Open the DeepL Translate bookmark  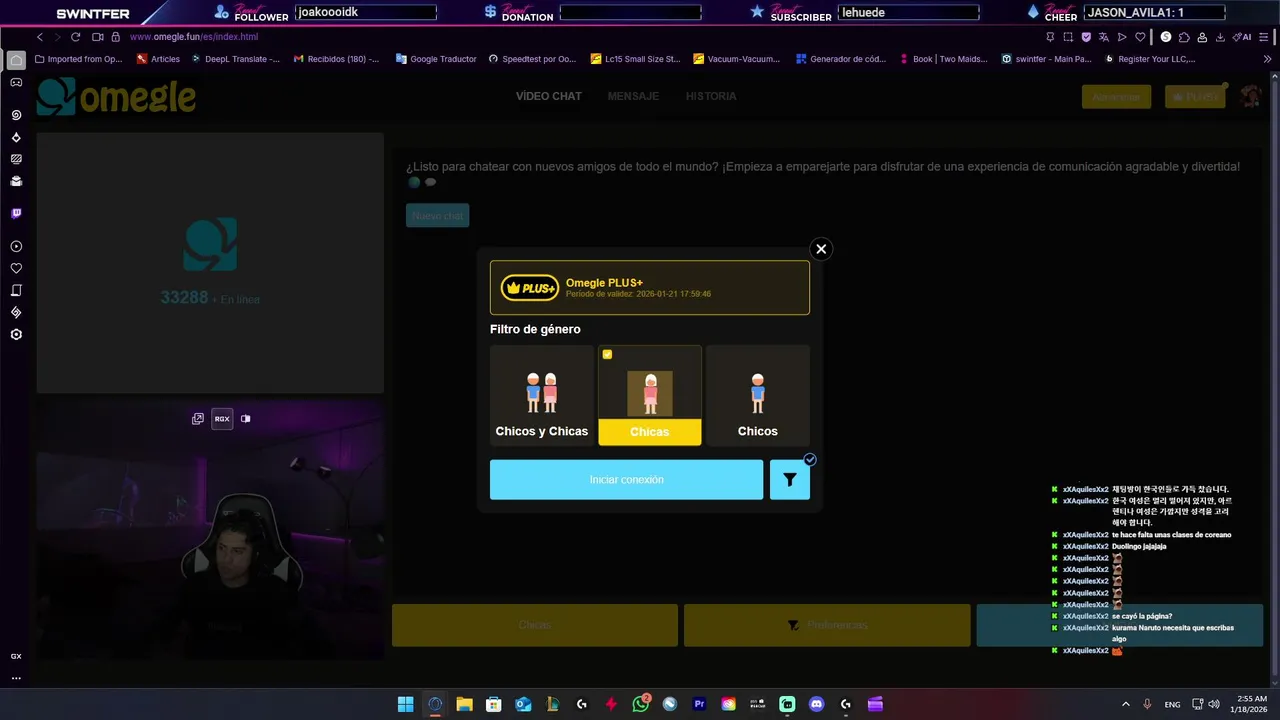(235, 59)
